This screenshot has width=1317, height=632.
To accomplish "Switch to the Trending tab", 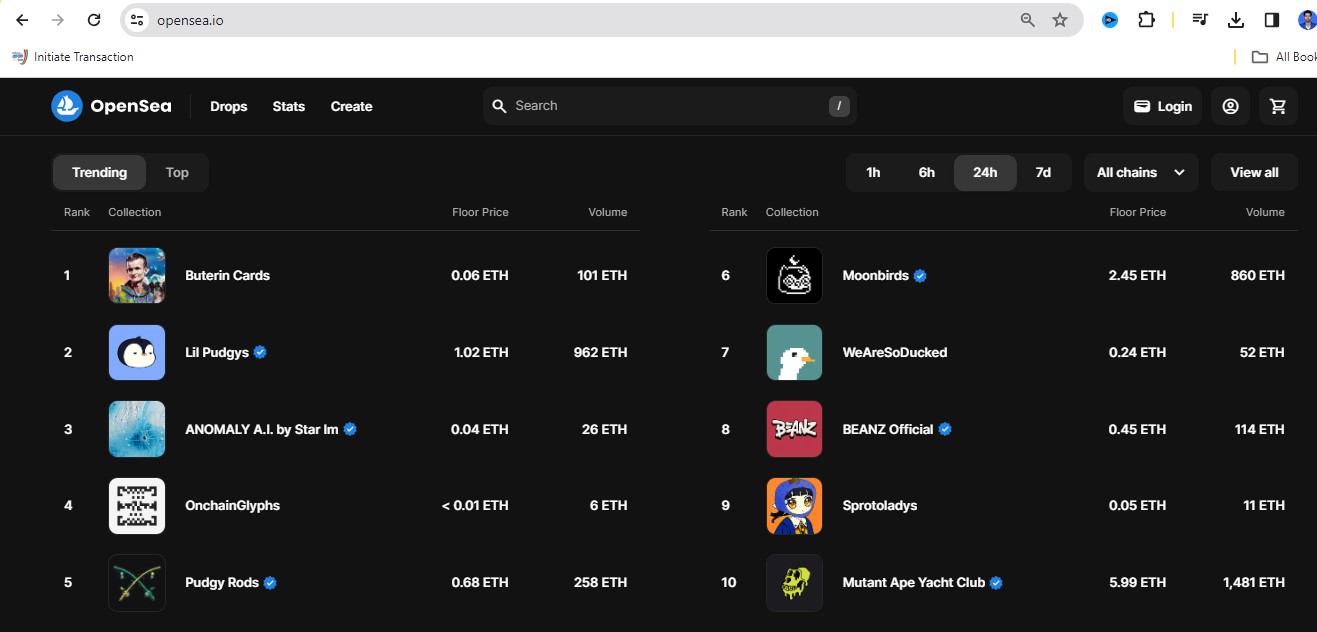I will point(99,172).
